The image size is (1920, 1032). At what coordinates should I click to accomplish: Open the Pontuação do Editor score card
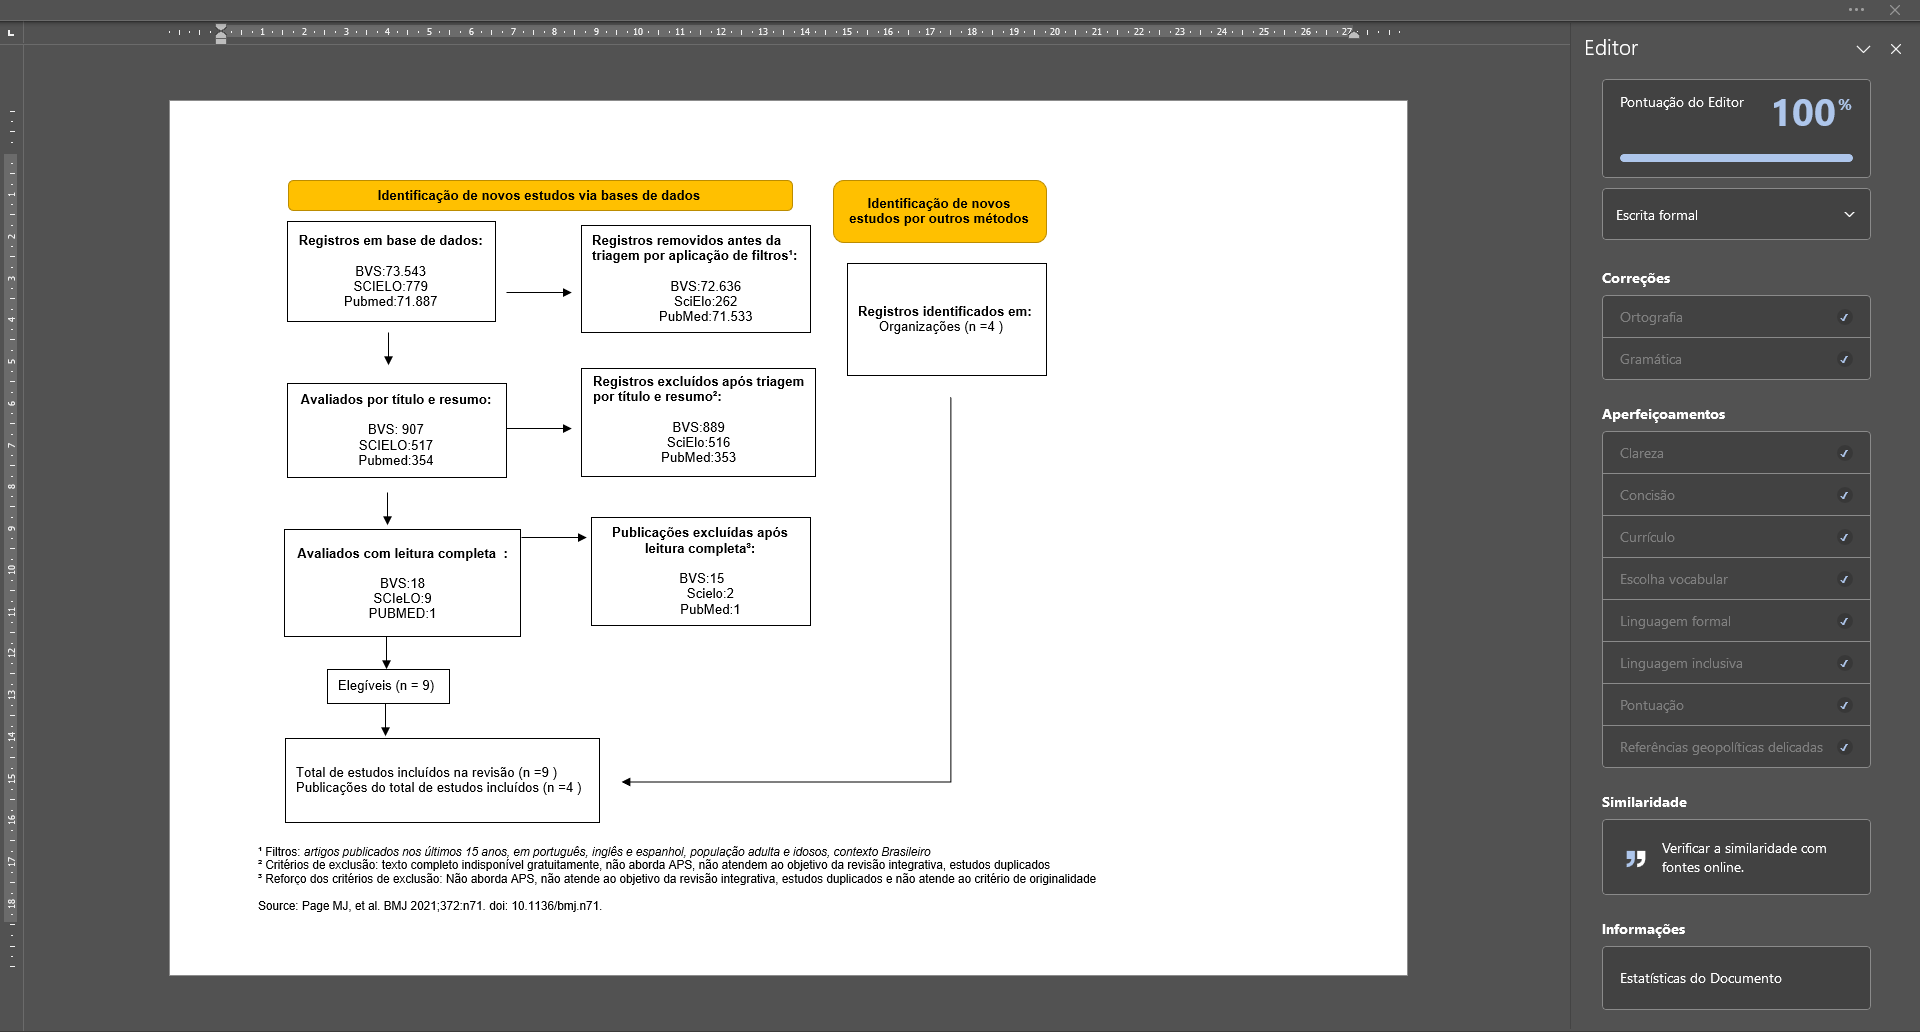[x=1736, y=128]
